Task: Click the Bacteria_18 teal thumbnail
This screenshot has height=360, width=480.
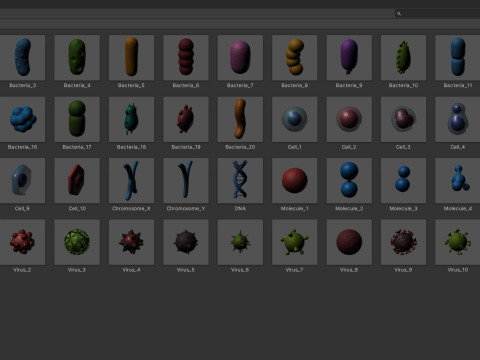Action: point(131,119)
